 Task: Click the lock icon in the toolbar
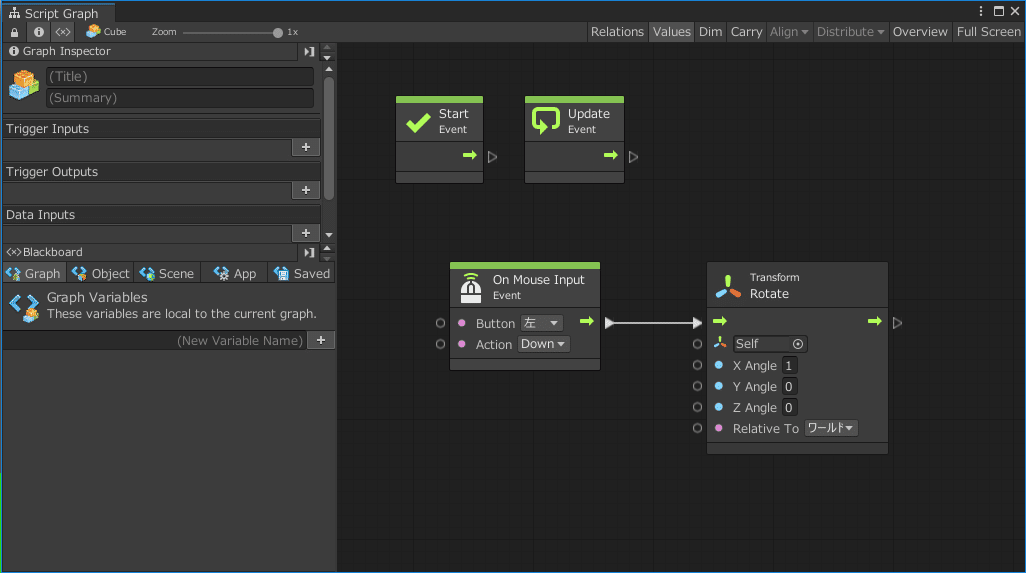click(x=14, y=32)
